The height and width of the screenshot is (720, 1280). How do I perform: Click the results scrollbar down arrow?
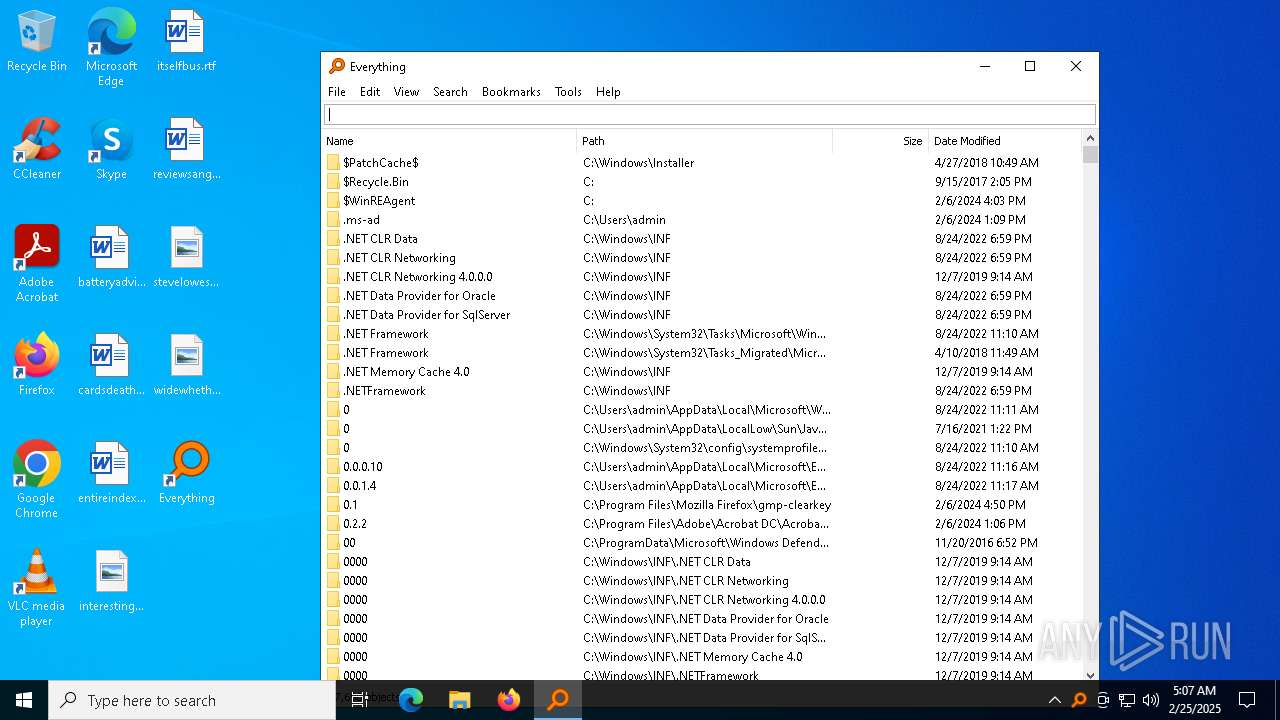click(1090, 674)
